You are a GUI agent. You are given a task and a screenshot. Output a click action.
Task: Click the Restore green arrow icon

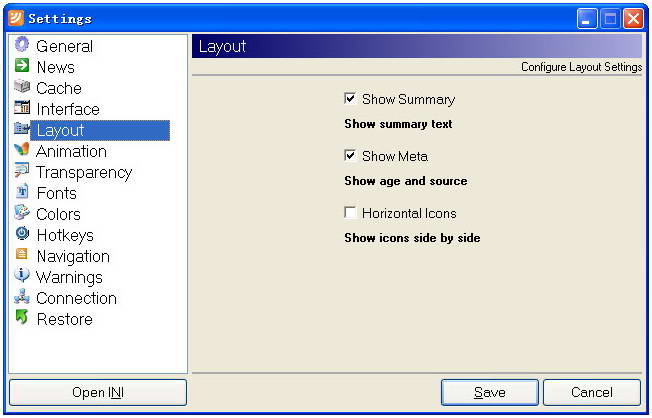tap(22, 317)
